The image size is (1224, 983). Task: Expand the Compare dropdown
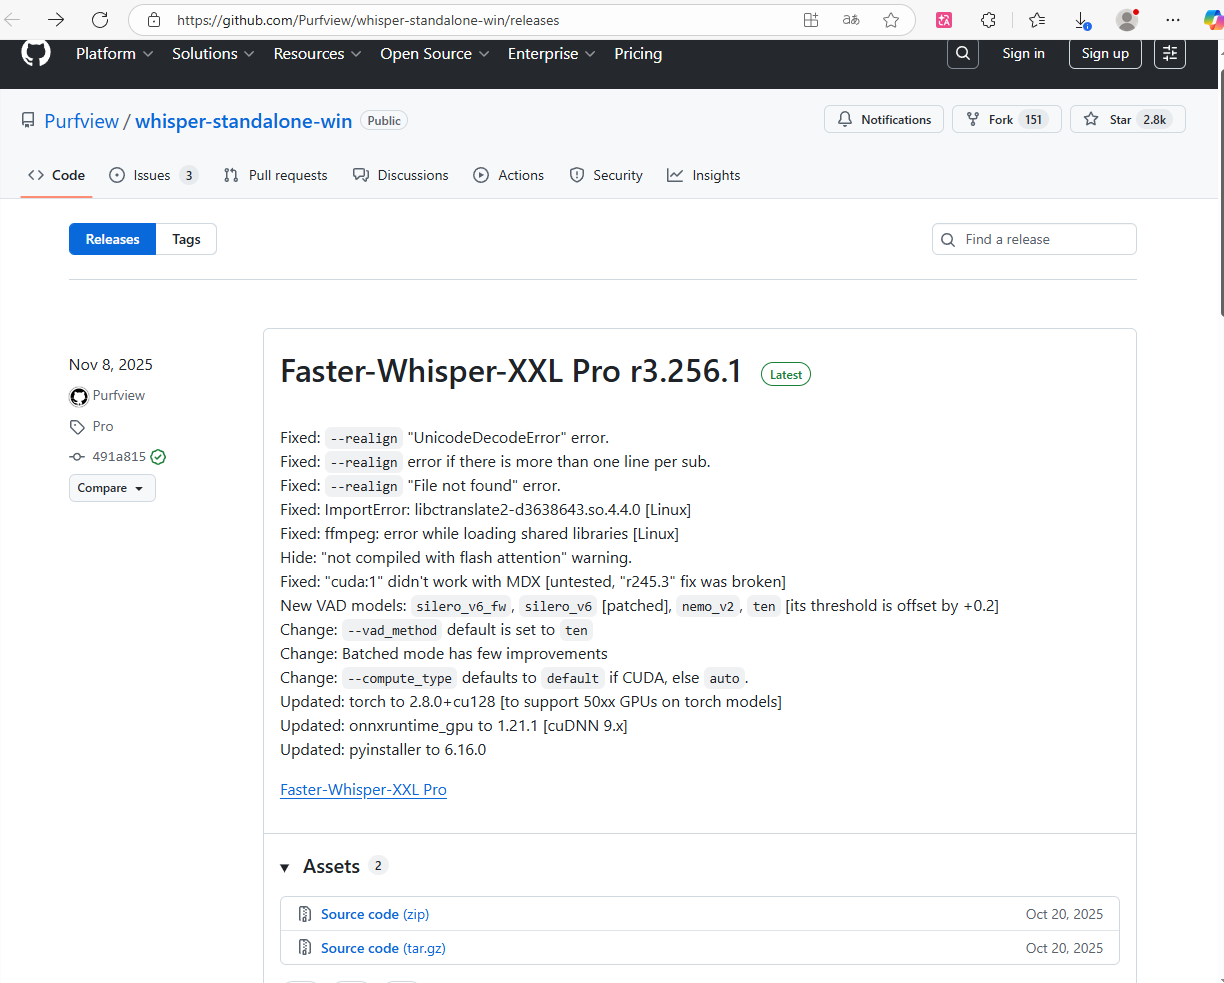[111, 488]
